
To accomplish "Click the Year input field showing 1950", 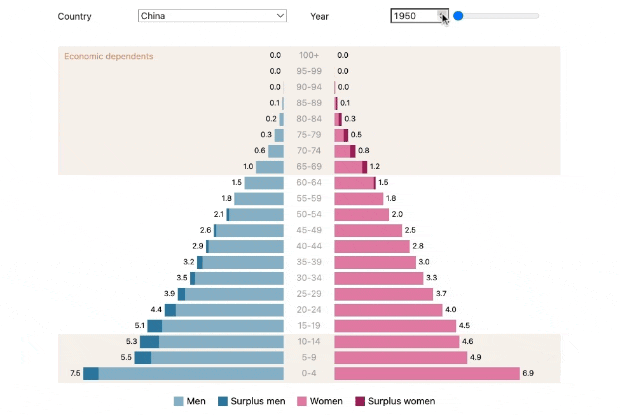I will (419, 16).
